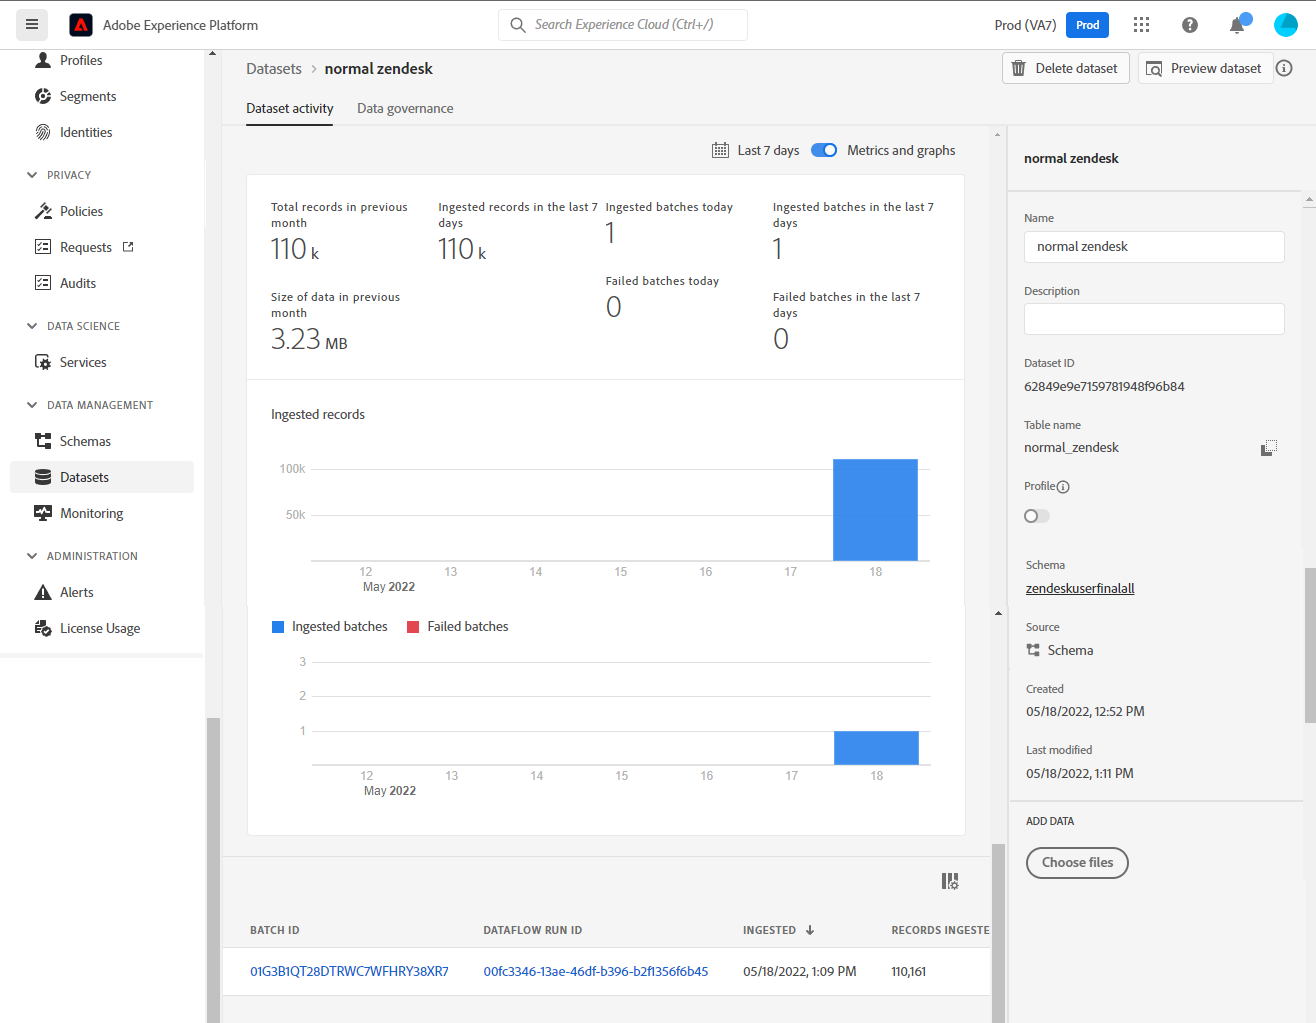Open Identities from sidebar
Viewport: 1316px width, 1023px height.
(86, 132)
